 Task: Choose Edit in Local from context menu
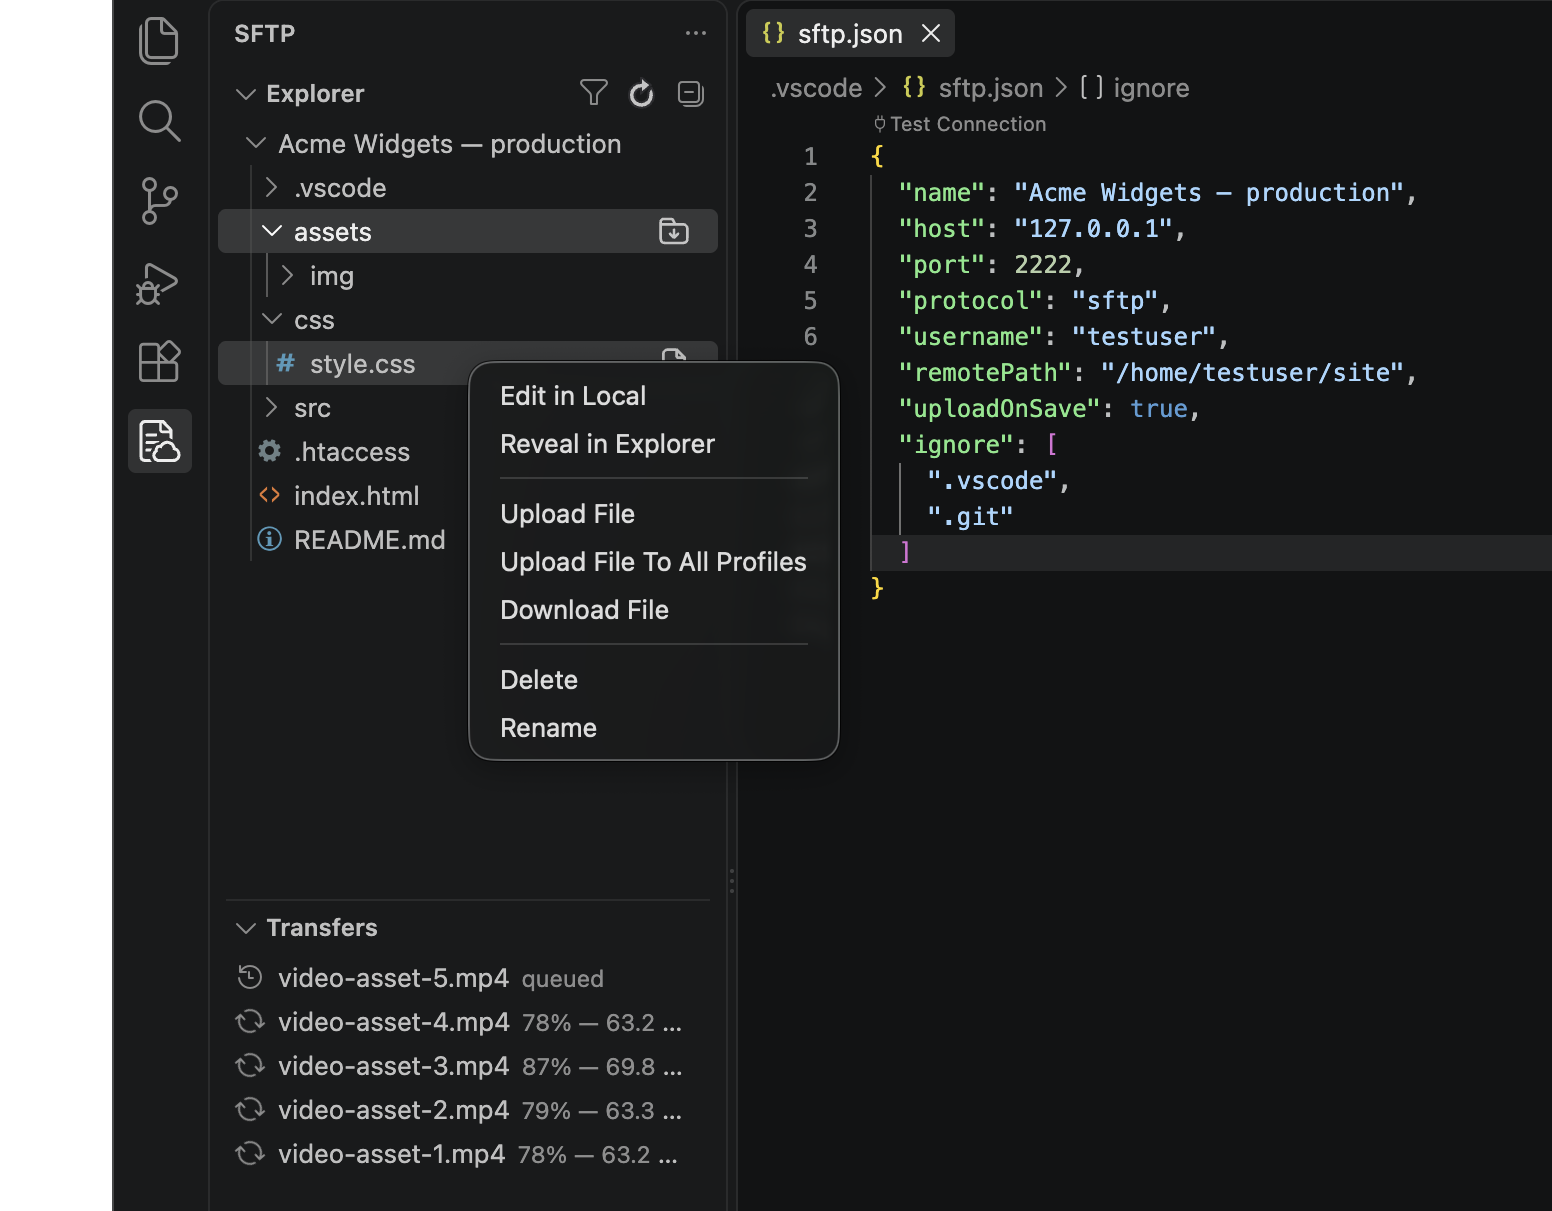tap(654, 396)
